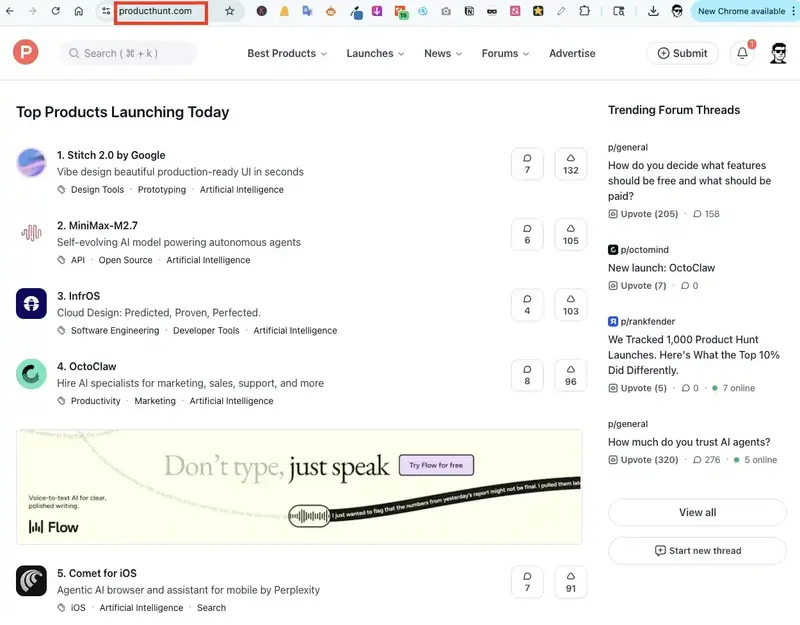Open the OctoClaw product logo

[x=31, y=374]
